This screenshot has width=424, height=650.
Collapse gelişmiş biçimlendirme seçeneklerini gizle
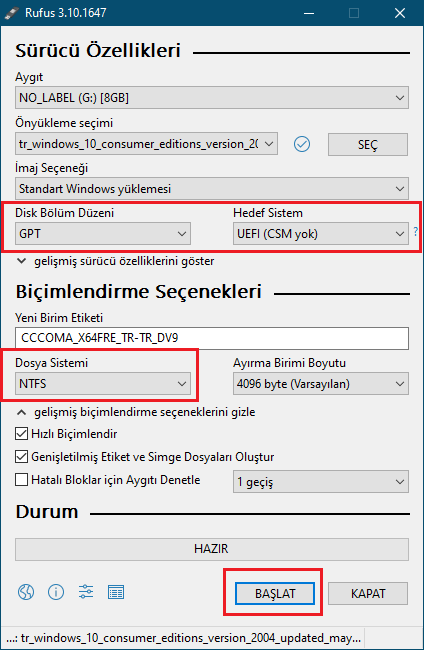click(136, 412)
